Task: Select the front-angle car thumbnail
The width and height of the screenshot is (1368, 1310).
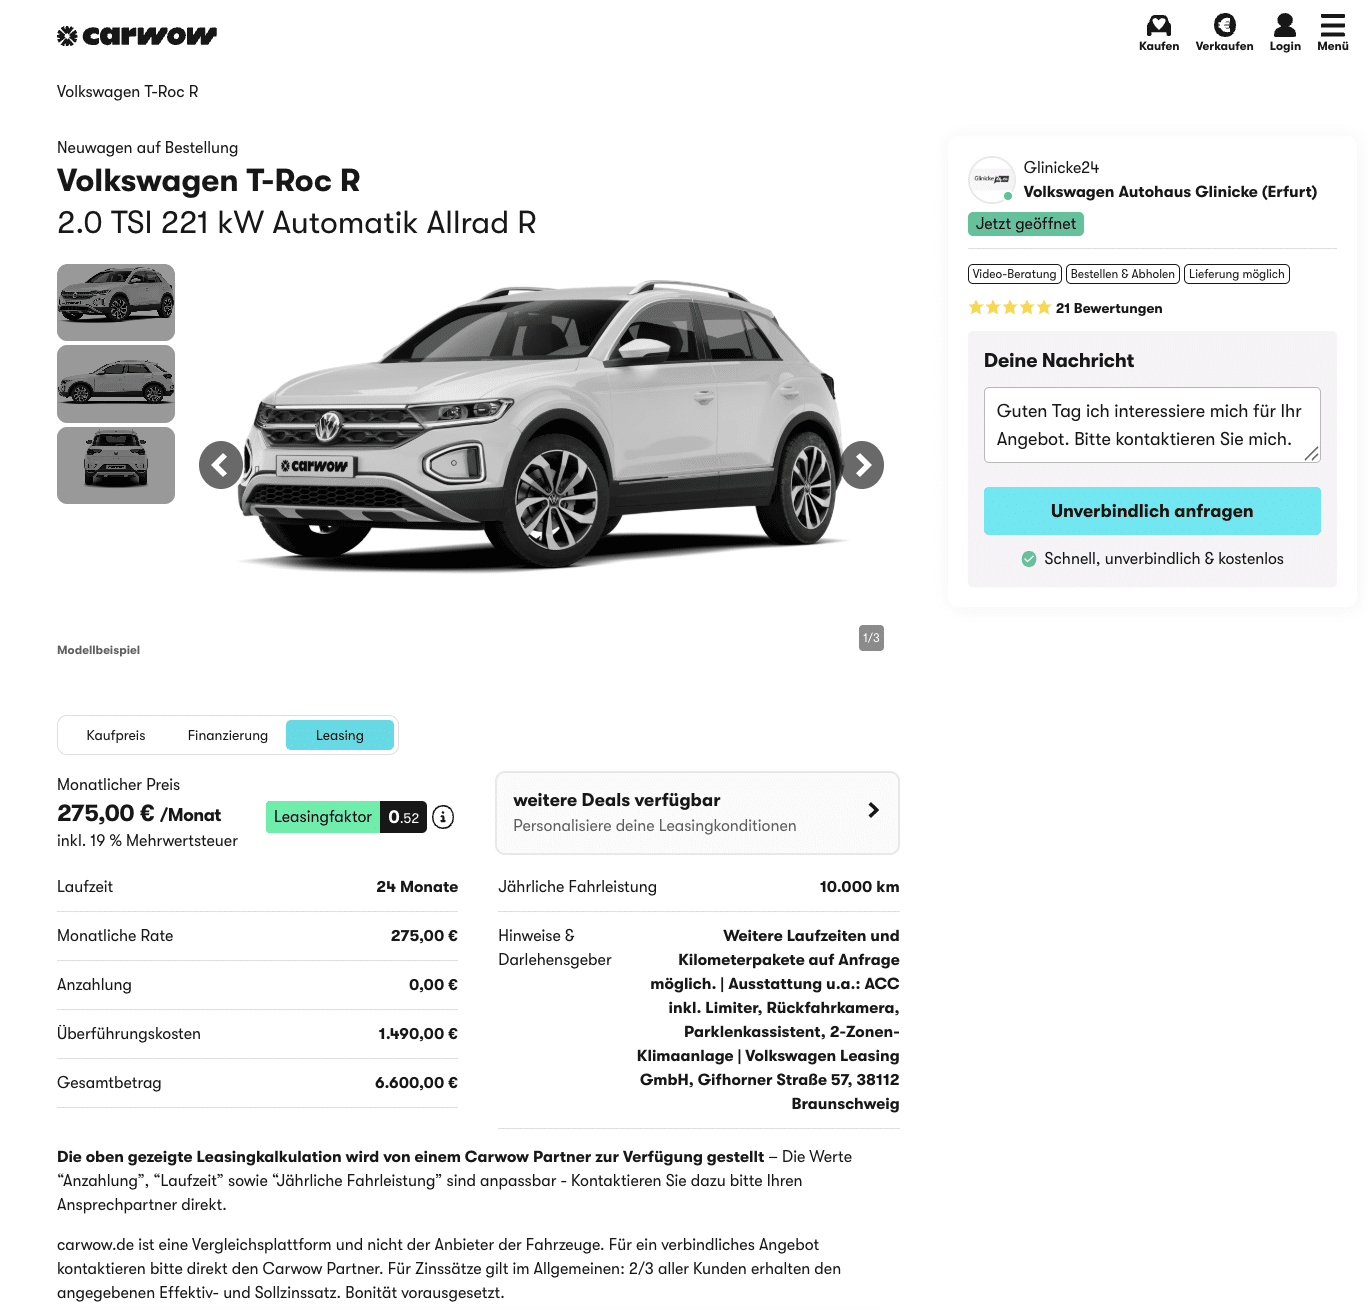Action: (116, 302)
